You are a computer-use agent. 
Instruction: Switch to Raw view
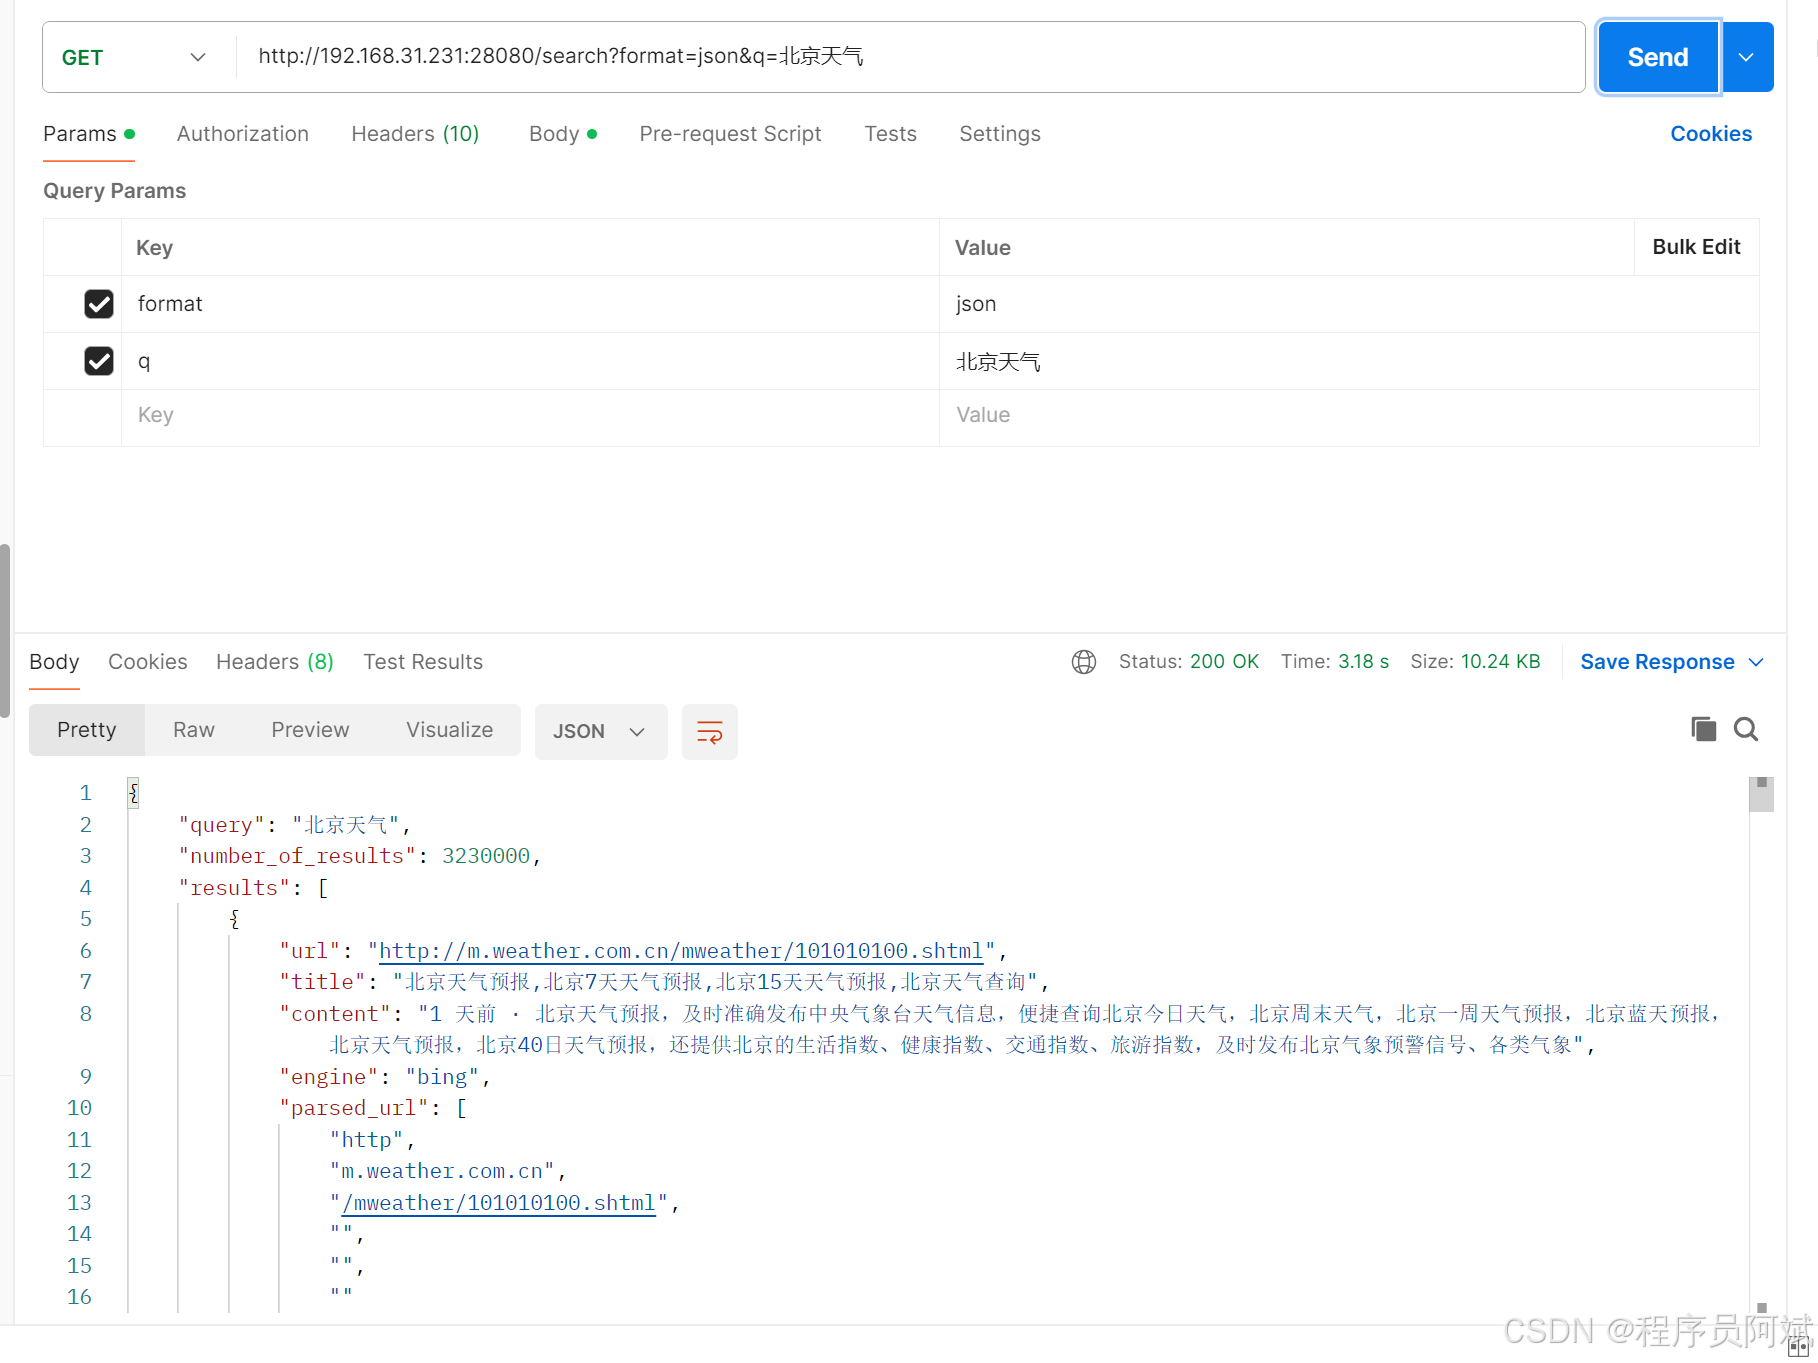(194, 730)
